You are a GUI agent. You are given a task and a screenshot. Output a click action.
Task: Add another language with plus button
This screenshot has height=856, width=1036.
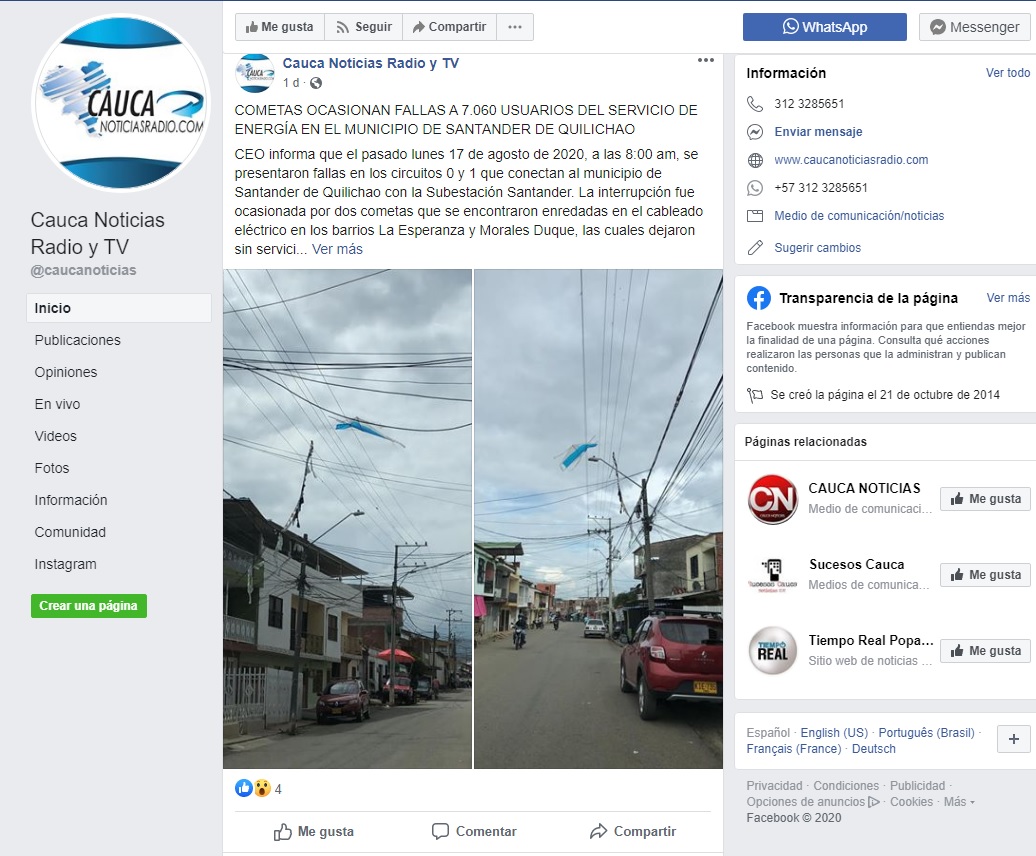[x=1014, y=739]
